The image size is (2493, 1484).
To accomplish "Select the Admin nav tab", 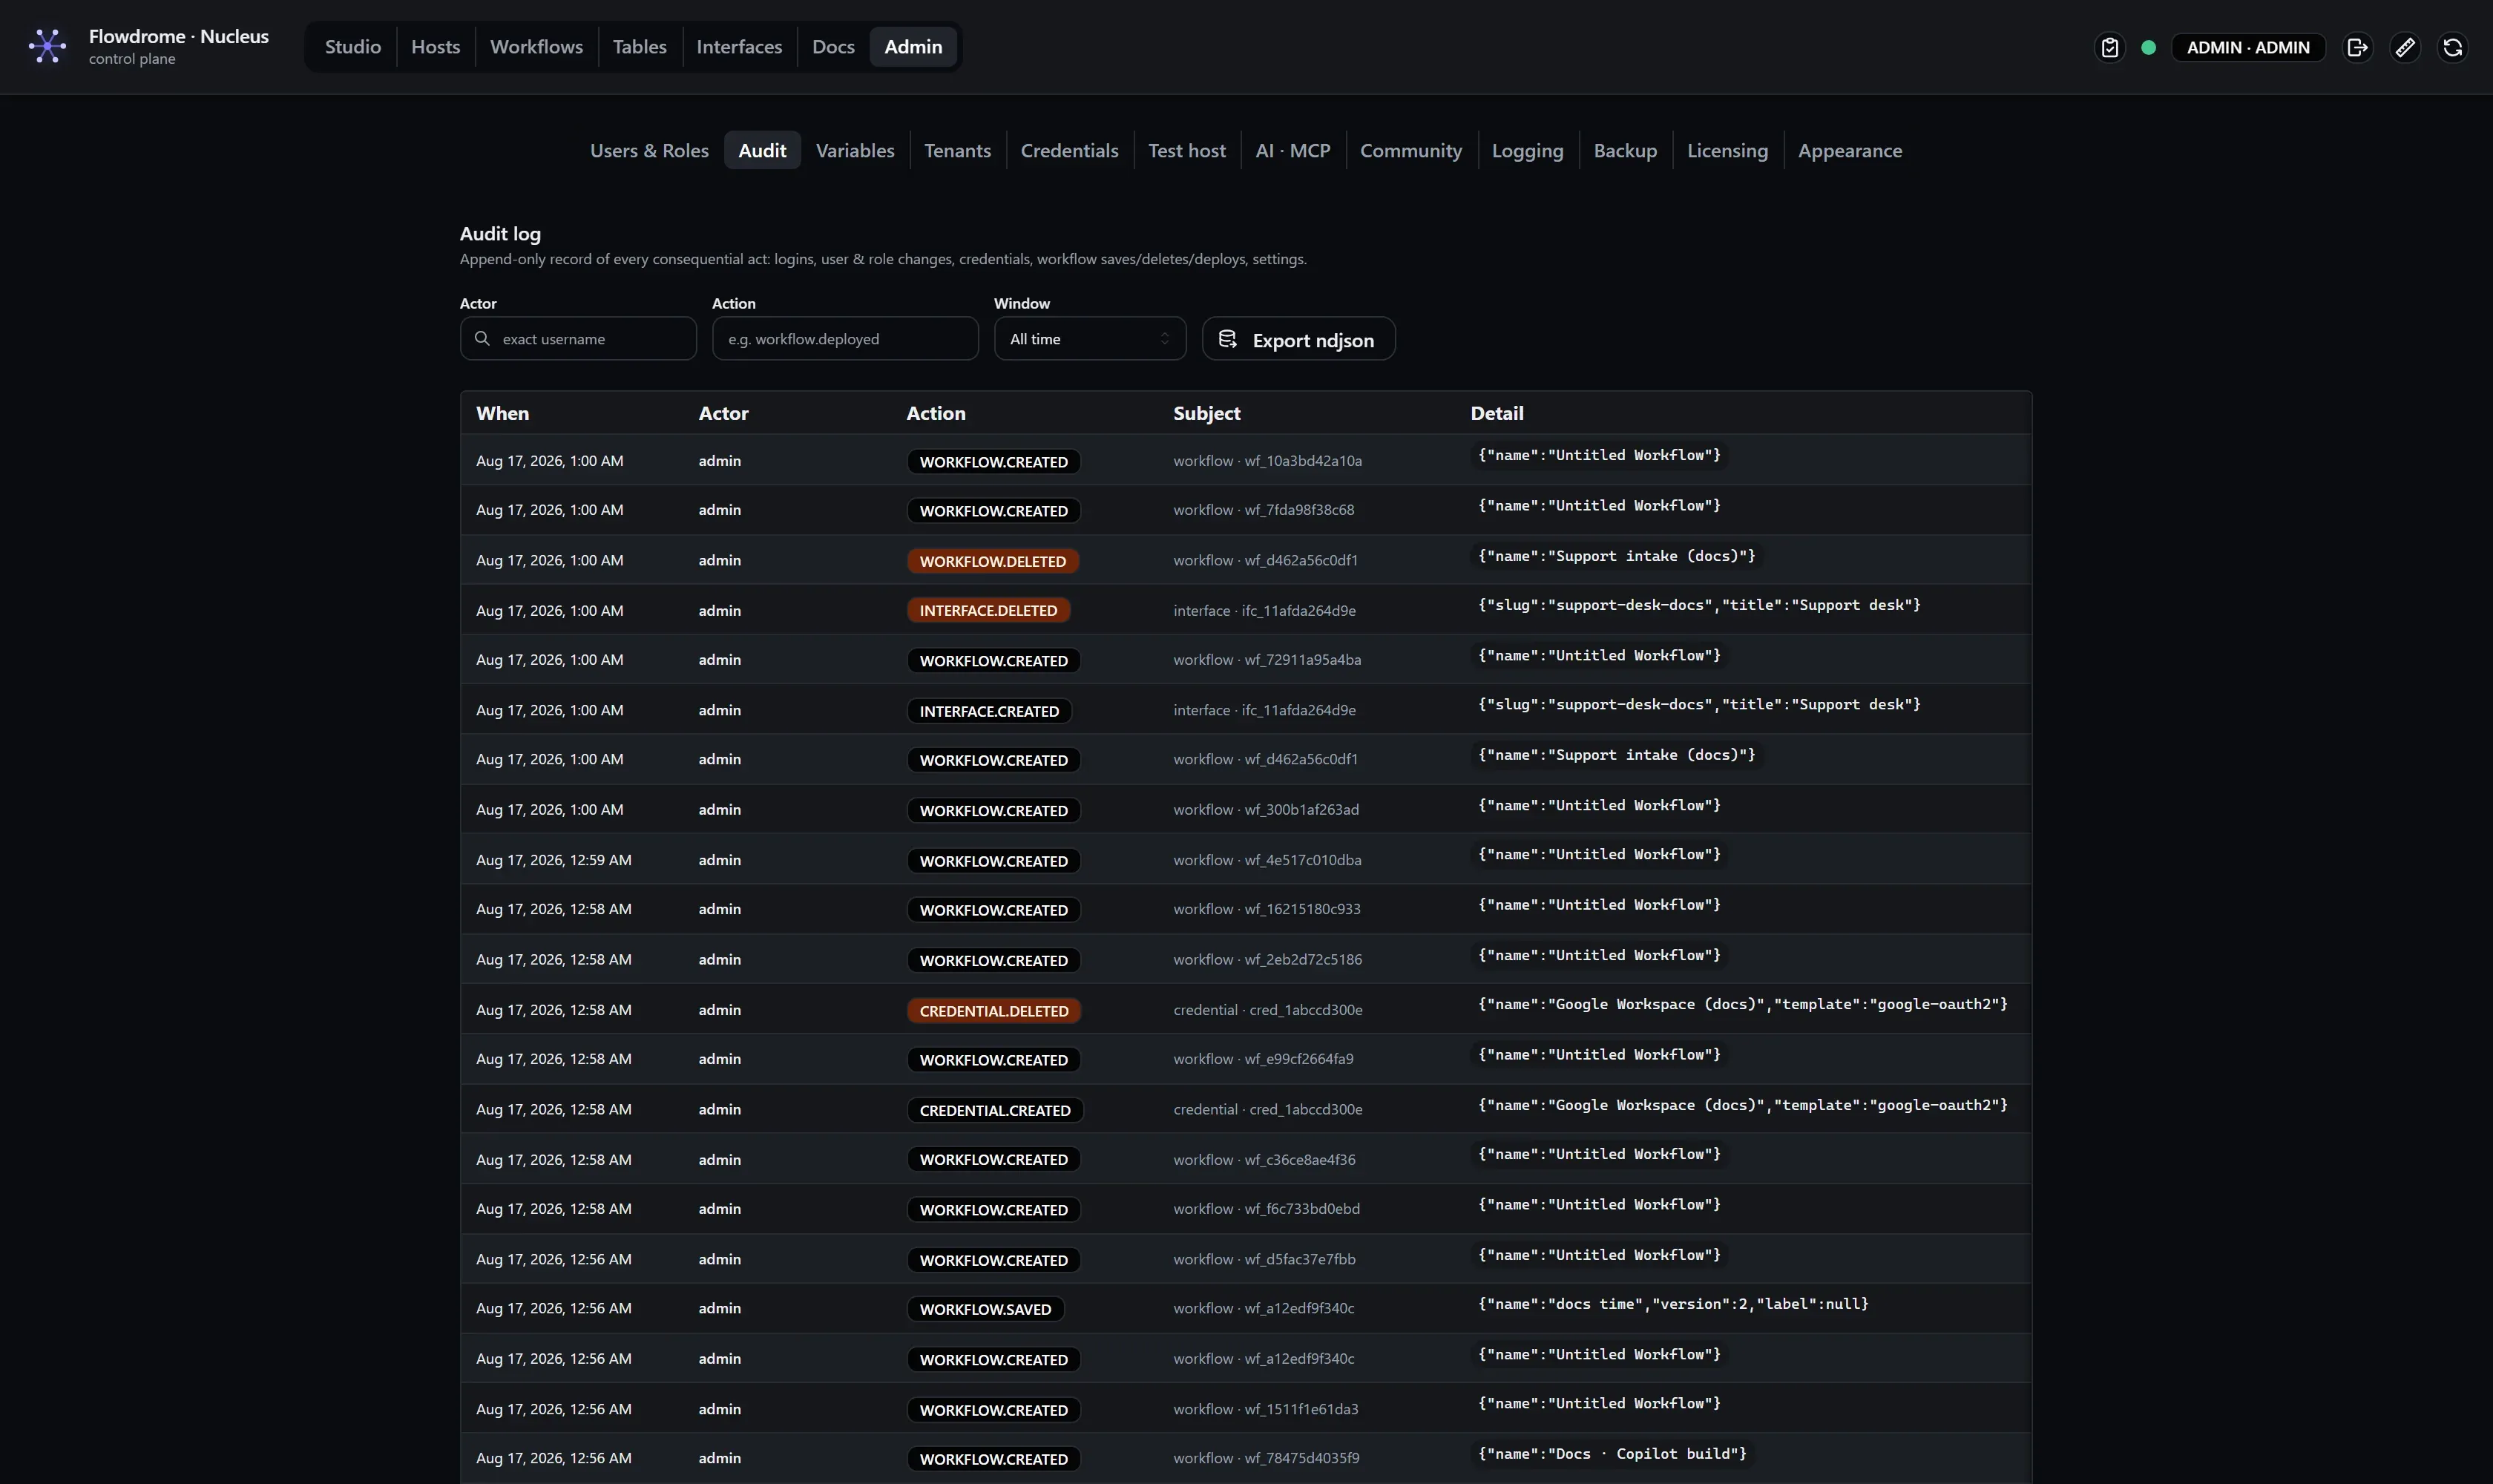I will coord(913,47).
